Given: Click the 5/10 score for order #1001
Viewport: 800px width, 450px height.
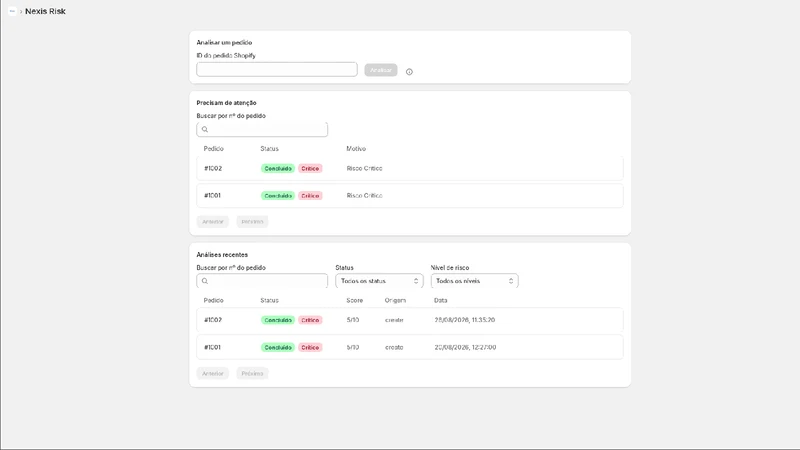Looking at the screenshot, I should 353,347.
